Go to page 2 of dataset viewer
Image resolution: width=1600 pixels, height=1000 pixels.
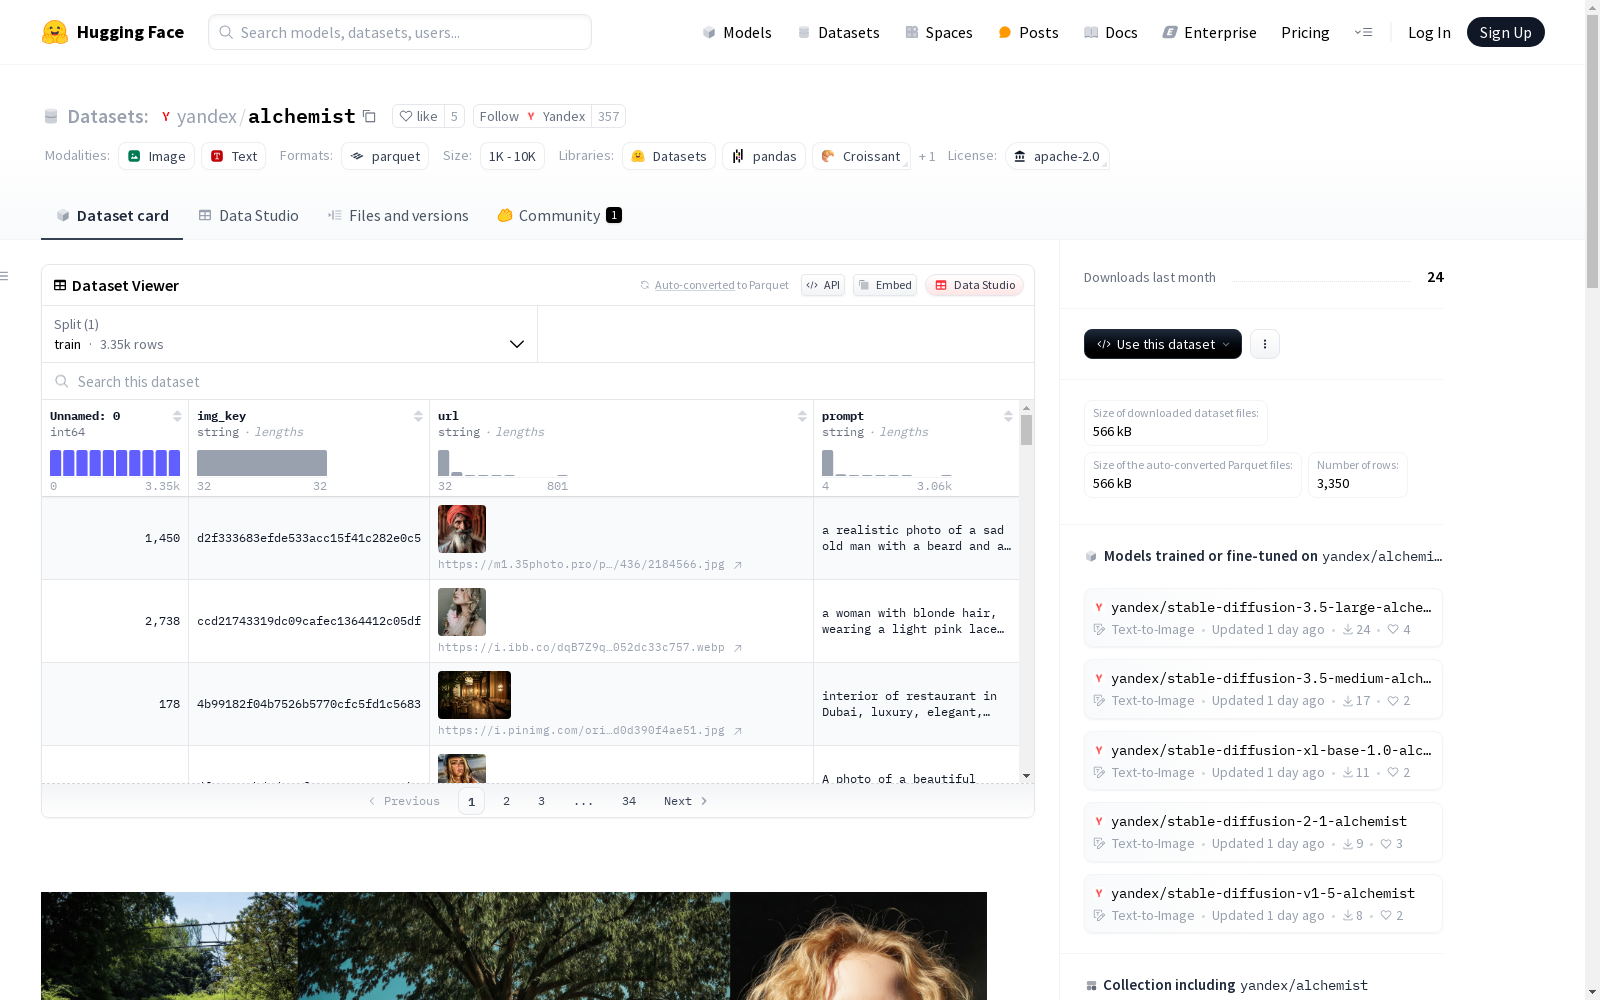tap(507, 801)
